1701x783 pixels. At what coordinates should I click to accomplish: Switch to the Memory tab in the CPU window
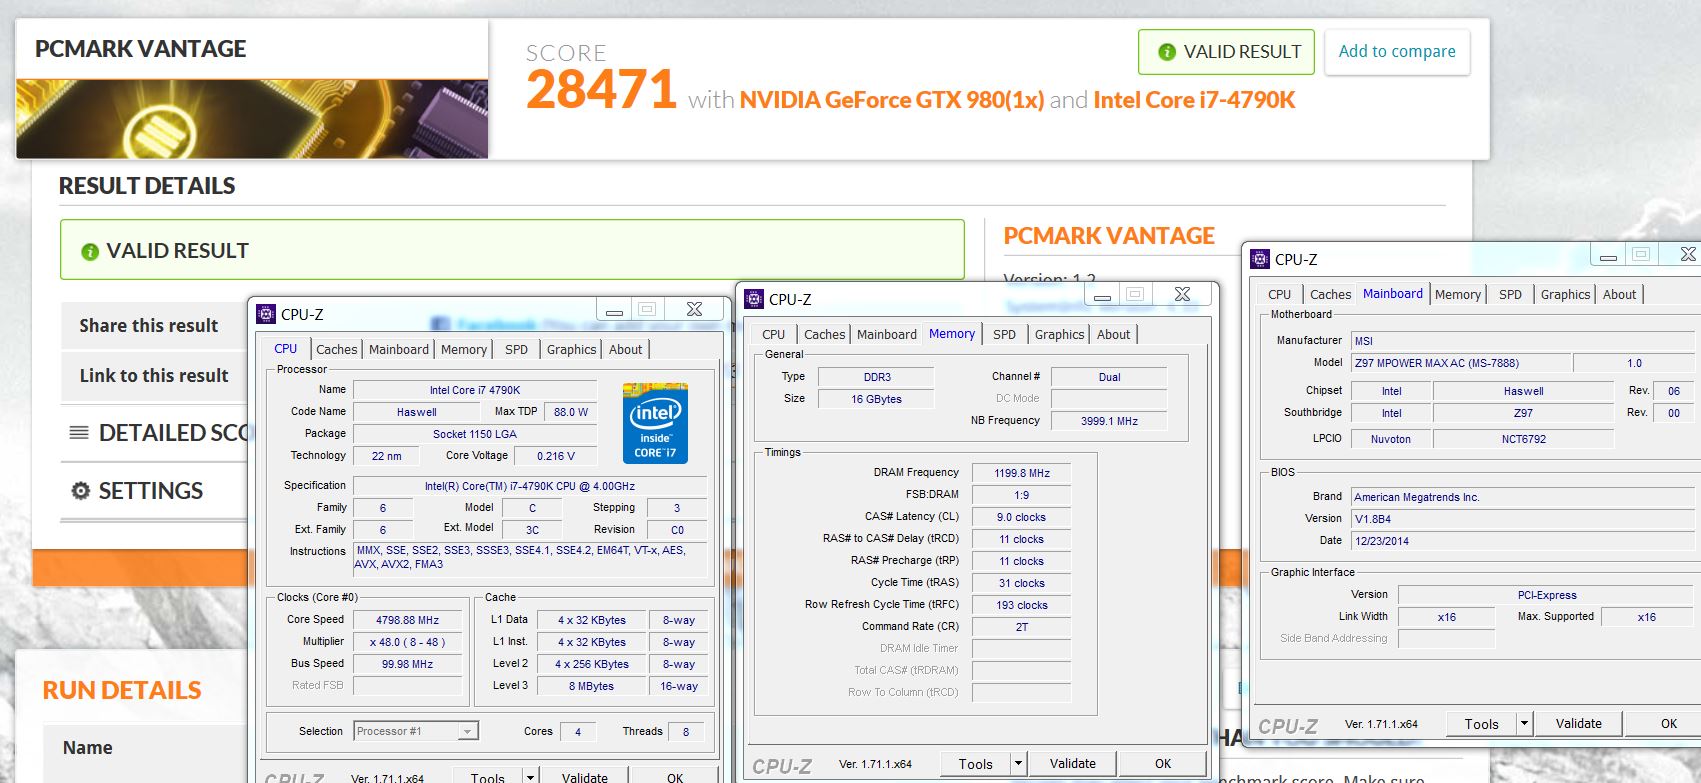click(463, 349)
